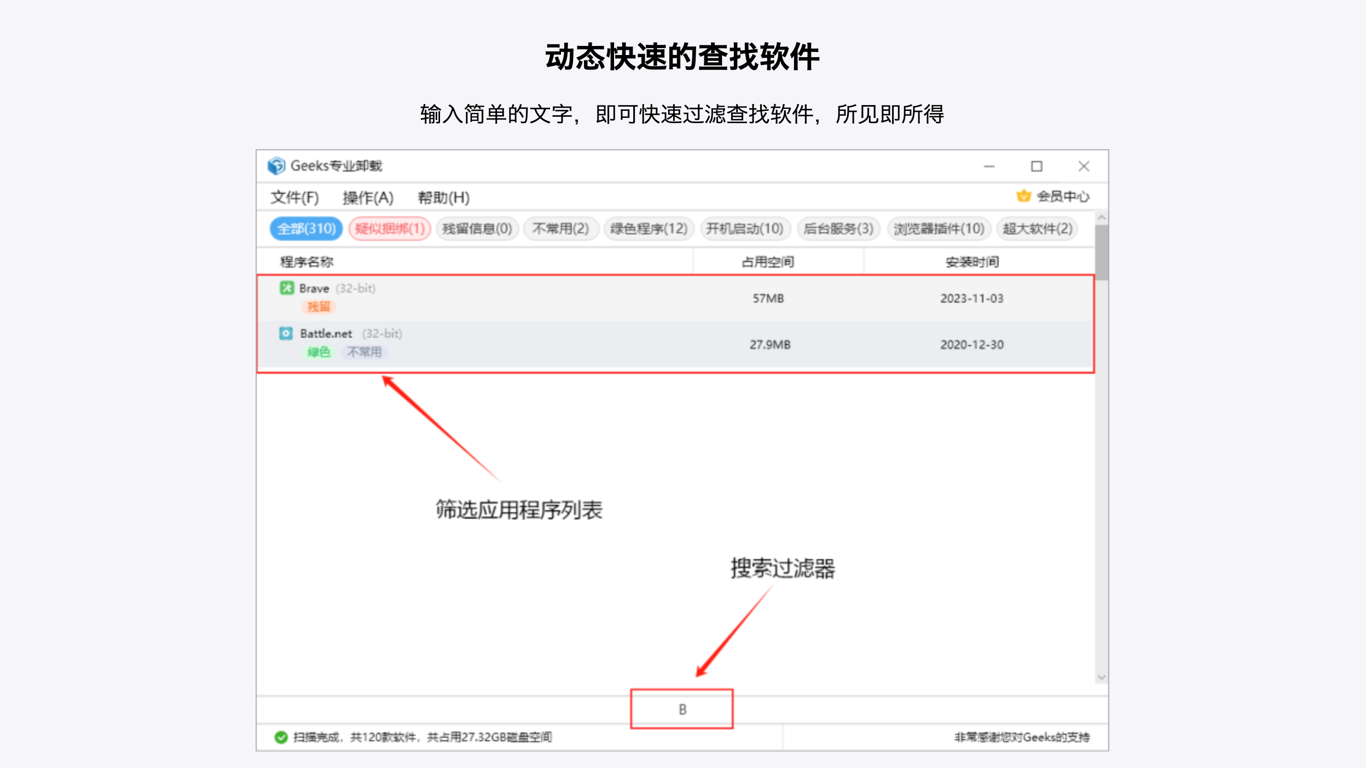Image resolution: width=1366 pixels, height=768 pixels.
Task: Click the Battle.net program icon
Action: click(x=286, y=333)
